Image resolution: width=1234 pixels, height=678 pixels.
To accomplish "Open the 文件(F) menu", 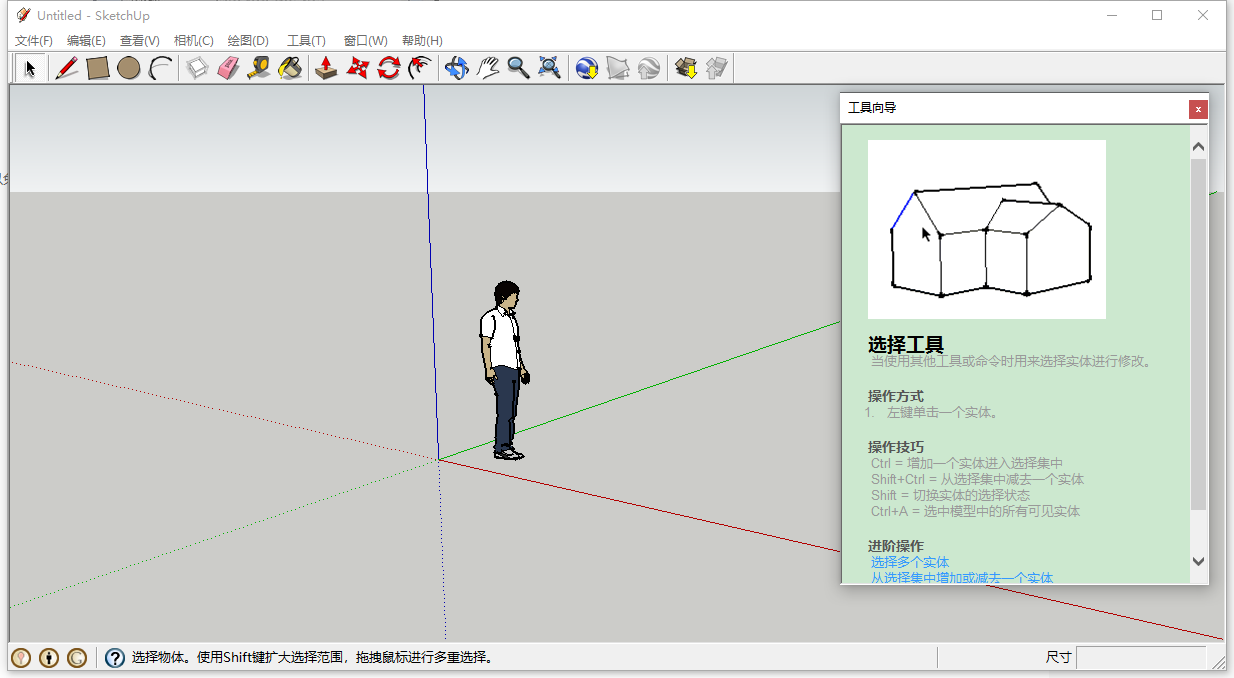I will [34, 41].
